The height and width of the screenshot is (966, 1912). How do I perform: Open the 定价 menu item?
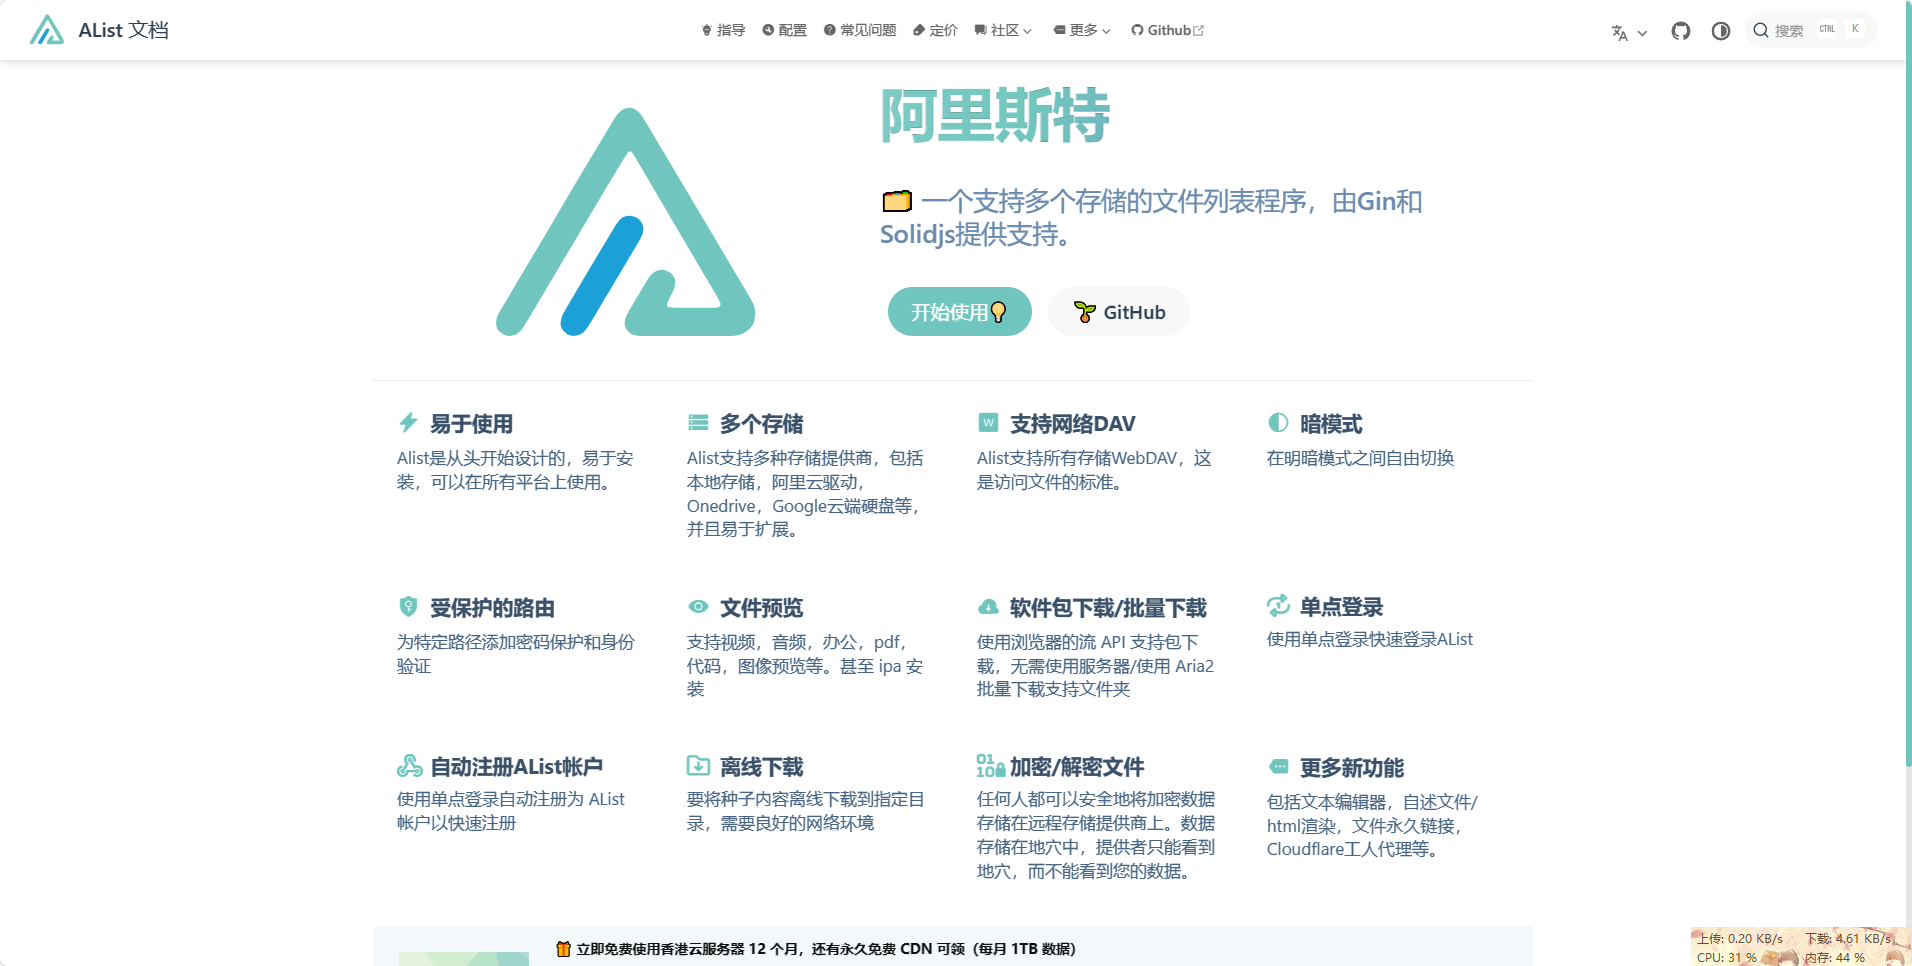pos(935,30)
